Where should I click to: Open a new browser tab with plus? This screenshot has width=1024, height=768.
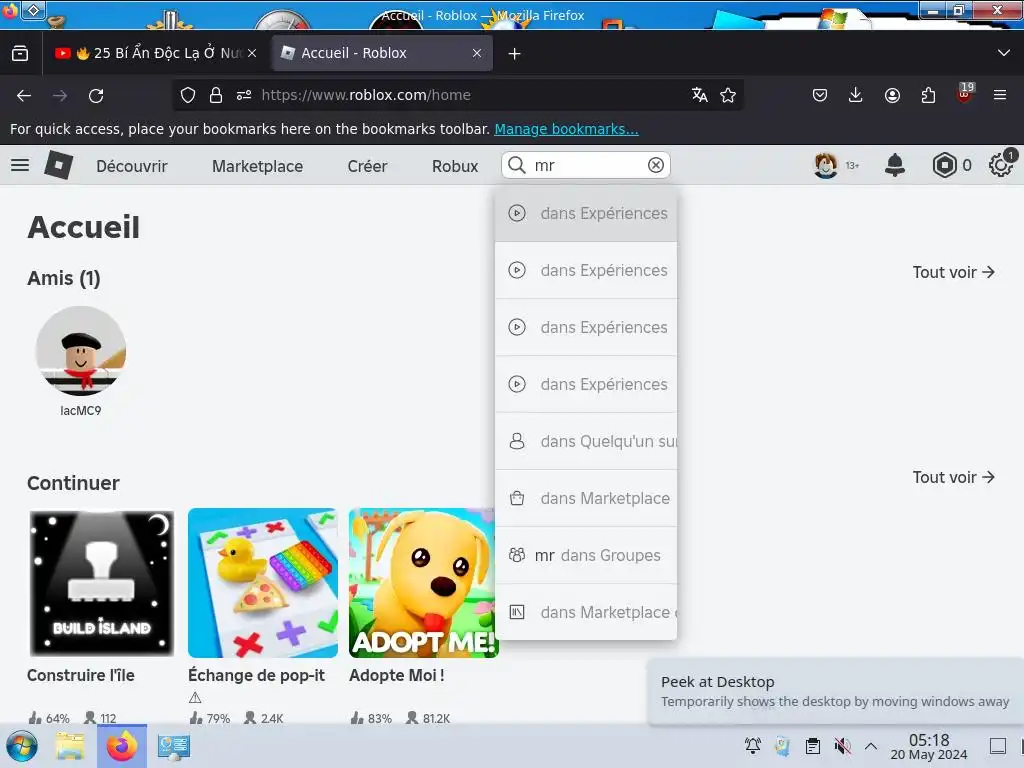click(x=515, y=54)
